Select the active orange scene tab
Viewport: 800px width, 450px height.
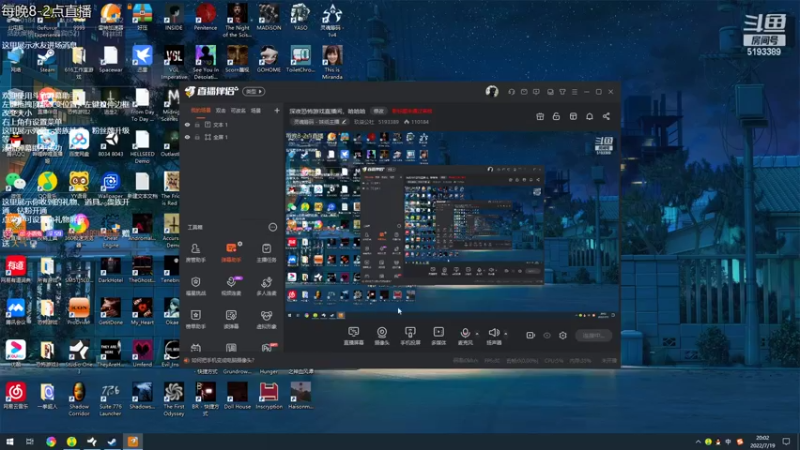coord(201,110)
